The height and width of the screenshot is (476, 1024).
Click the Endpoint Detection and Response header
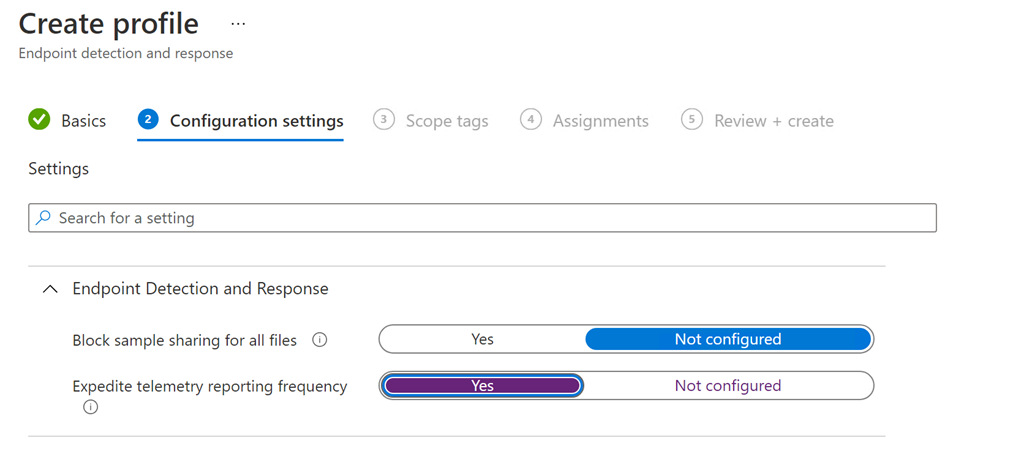pyautogui.click(x=200, y=289)
